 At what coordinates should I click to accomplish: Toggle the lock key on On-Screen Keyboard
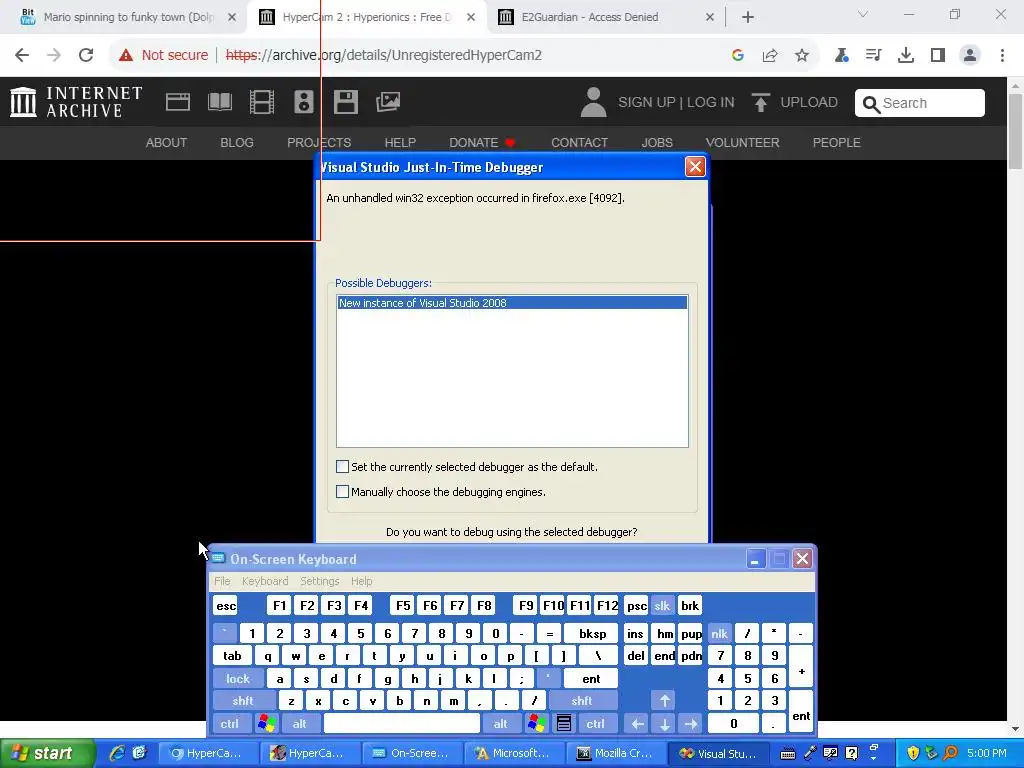coord(238,679)
